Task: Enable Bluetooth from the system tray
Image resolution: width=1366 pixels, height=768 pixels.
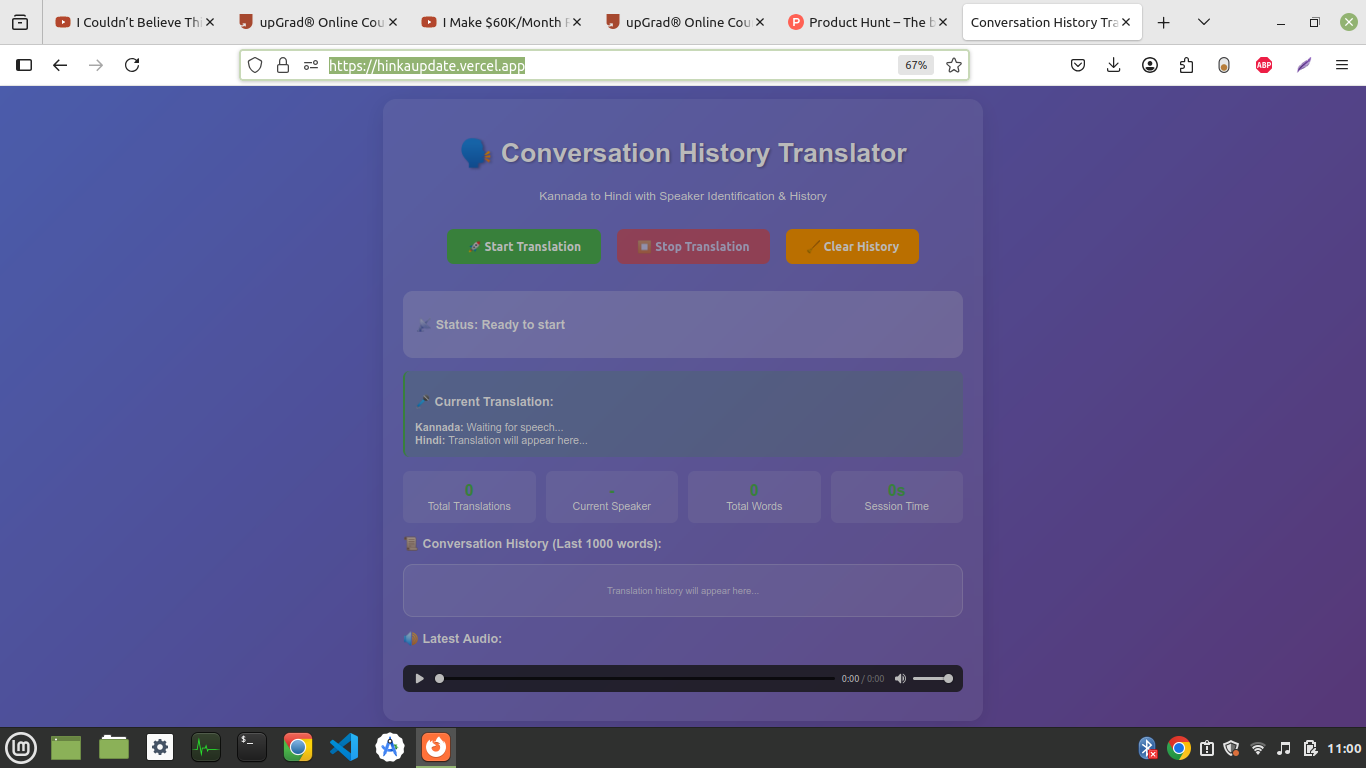Action: 1146,747
